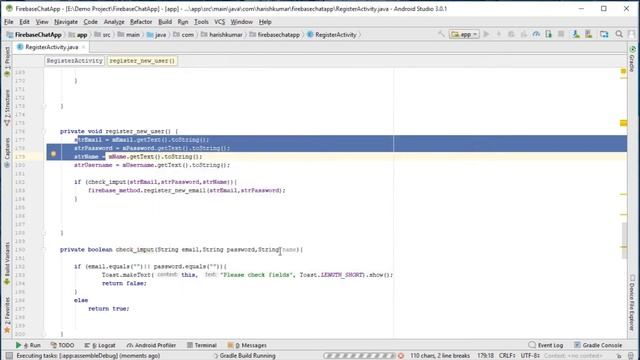Click the fold end marker at line 173
640x360 pixels.
pyautogui.click(x=44, y=106)
